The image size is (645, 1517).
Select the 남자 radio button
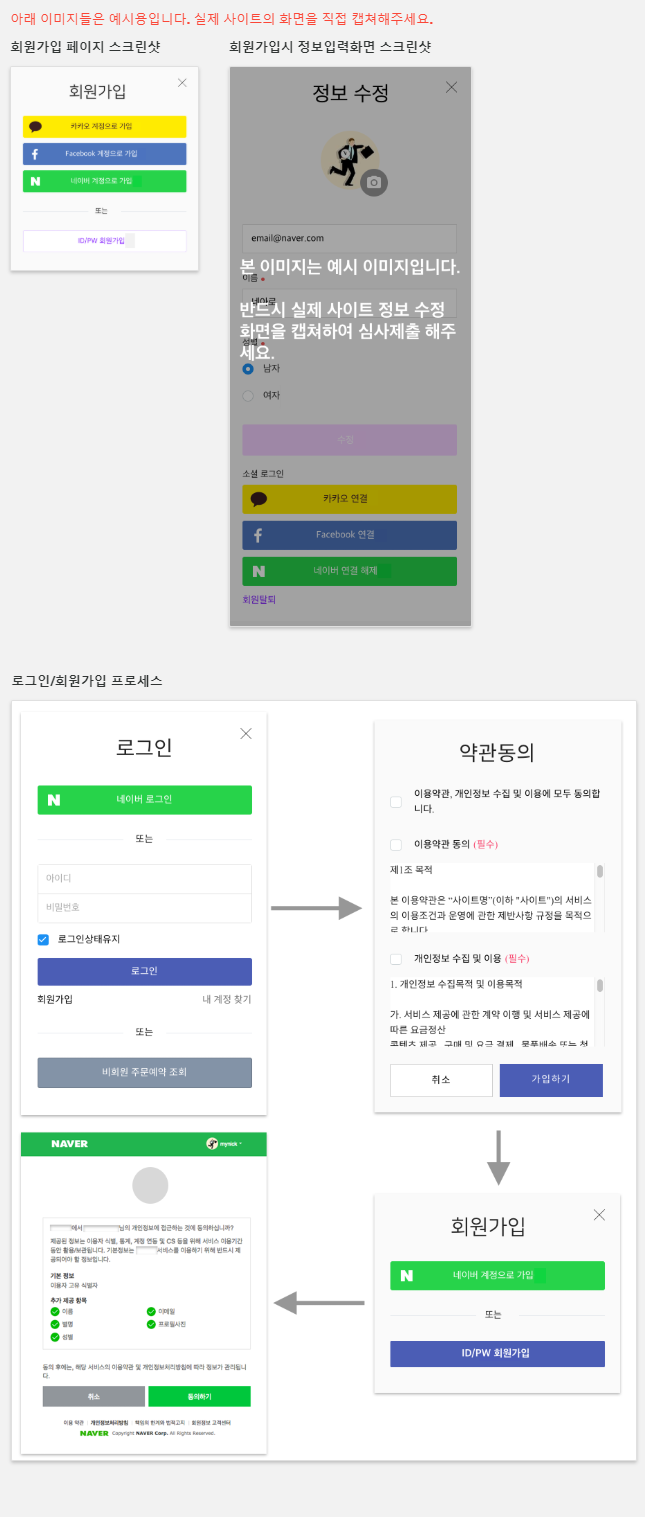(x=248, y=368)
